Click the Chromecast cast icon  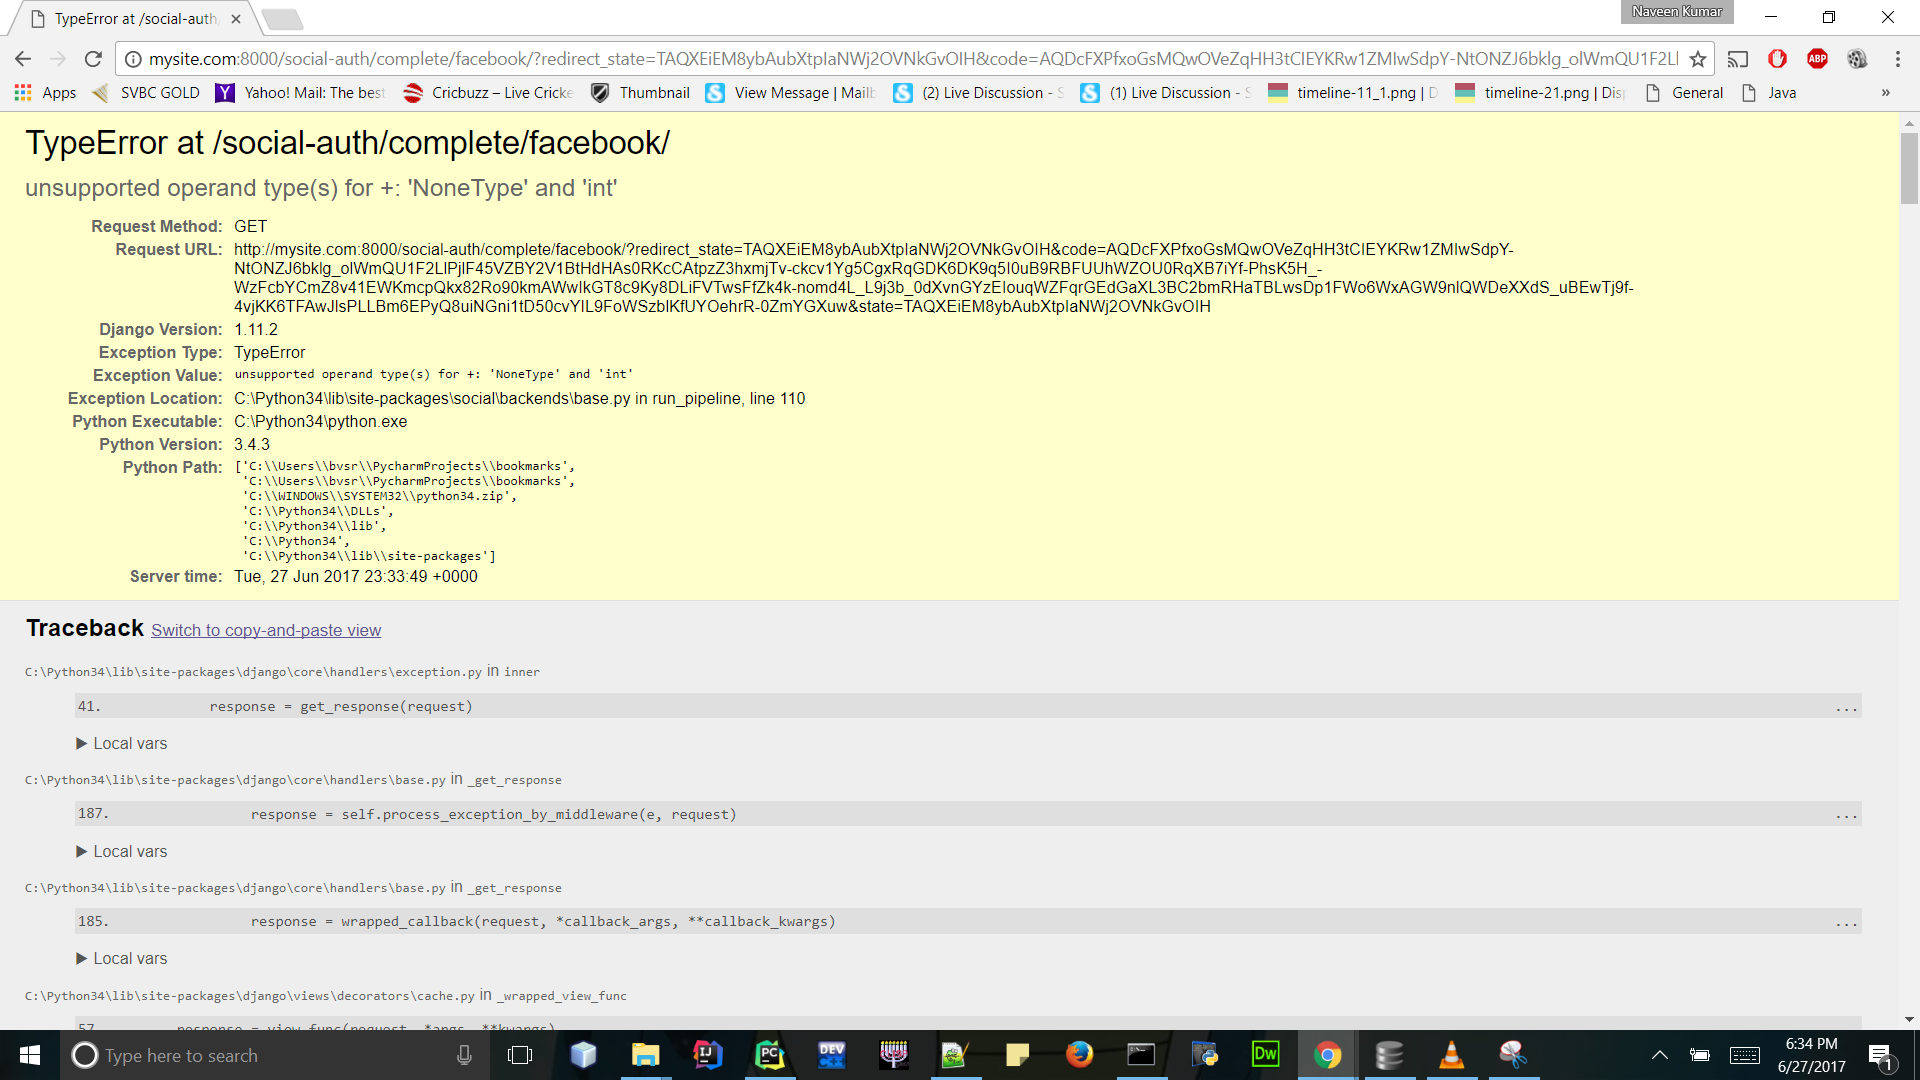click(1738, 59)
